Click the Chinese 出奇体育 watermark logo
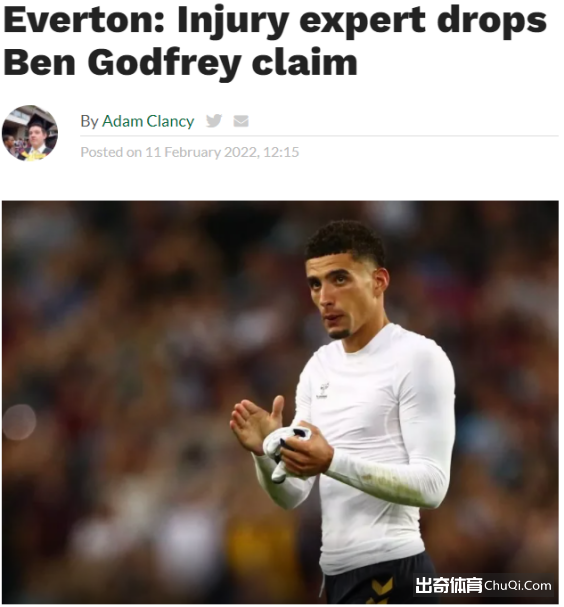This screenshot has height=607, width=564. click(449, 585)
